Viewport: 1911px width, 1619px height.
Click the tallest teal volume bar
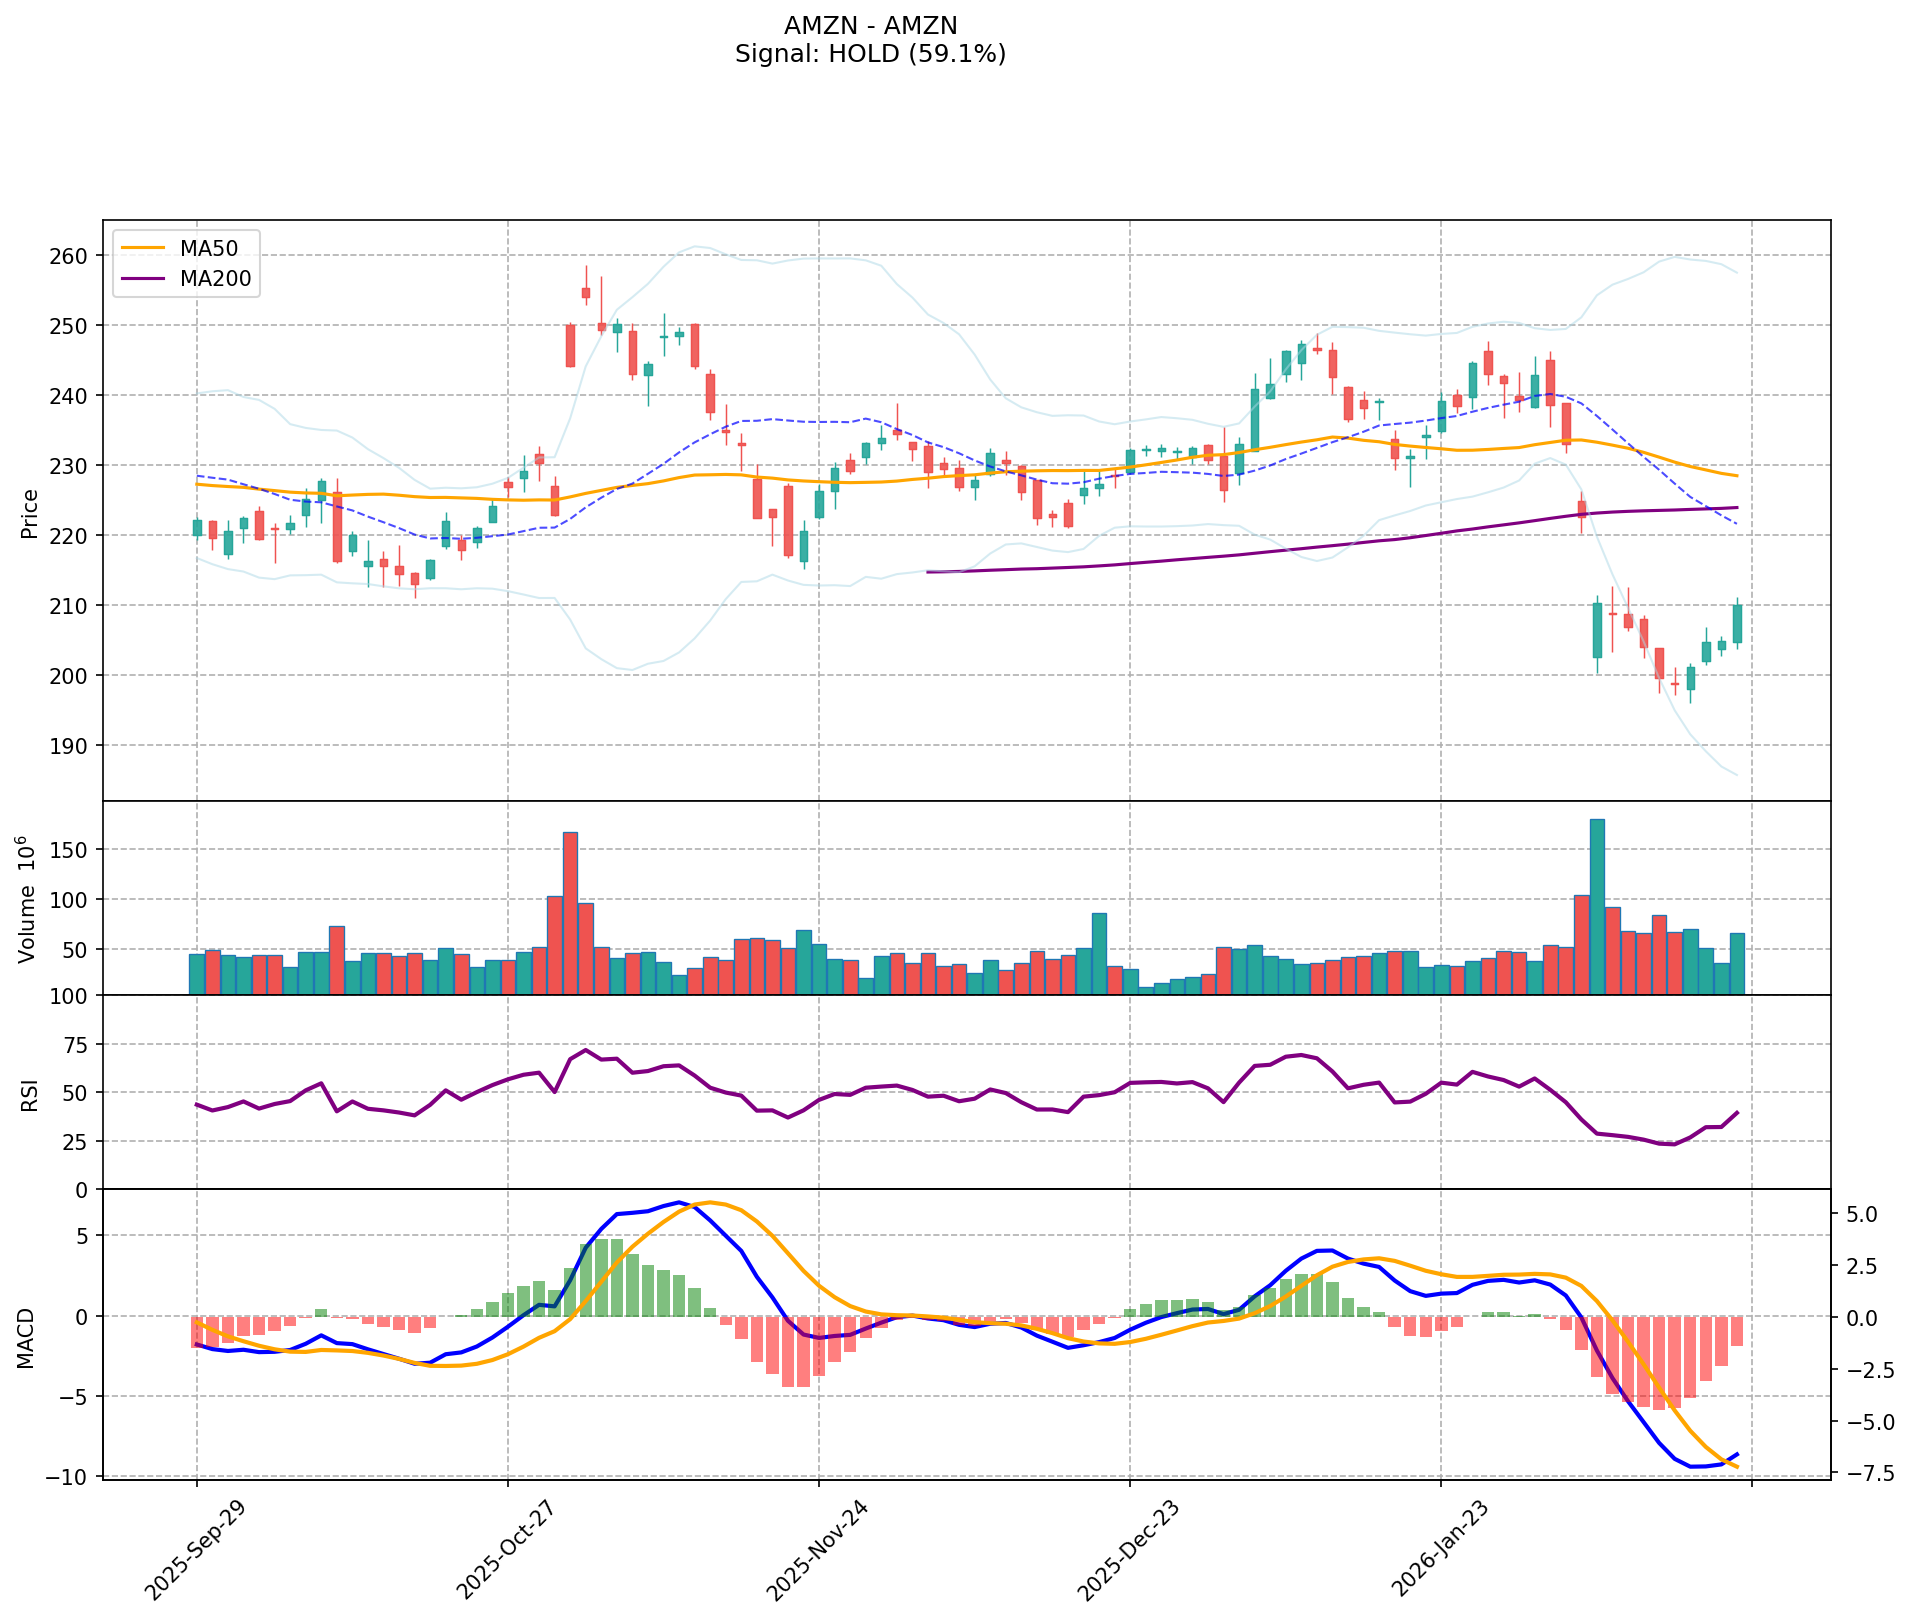pos(1597,906)
